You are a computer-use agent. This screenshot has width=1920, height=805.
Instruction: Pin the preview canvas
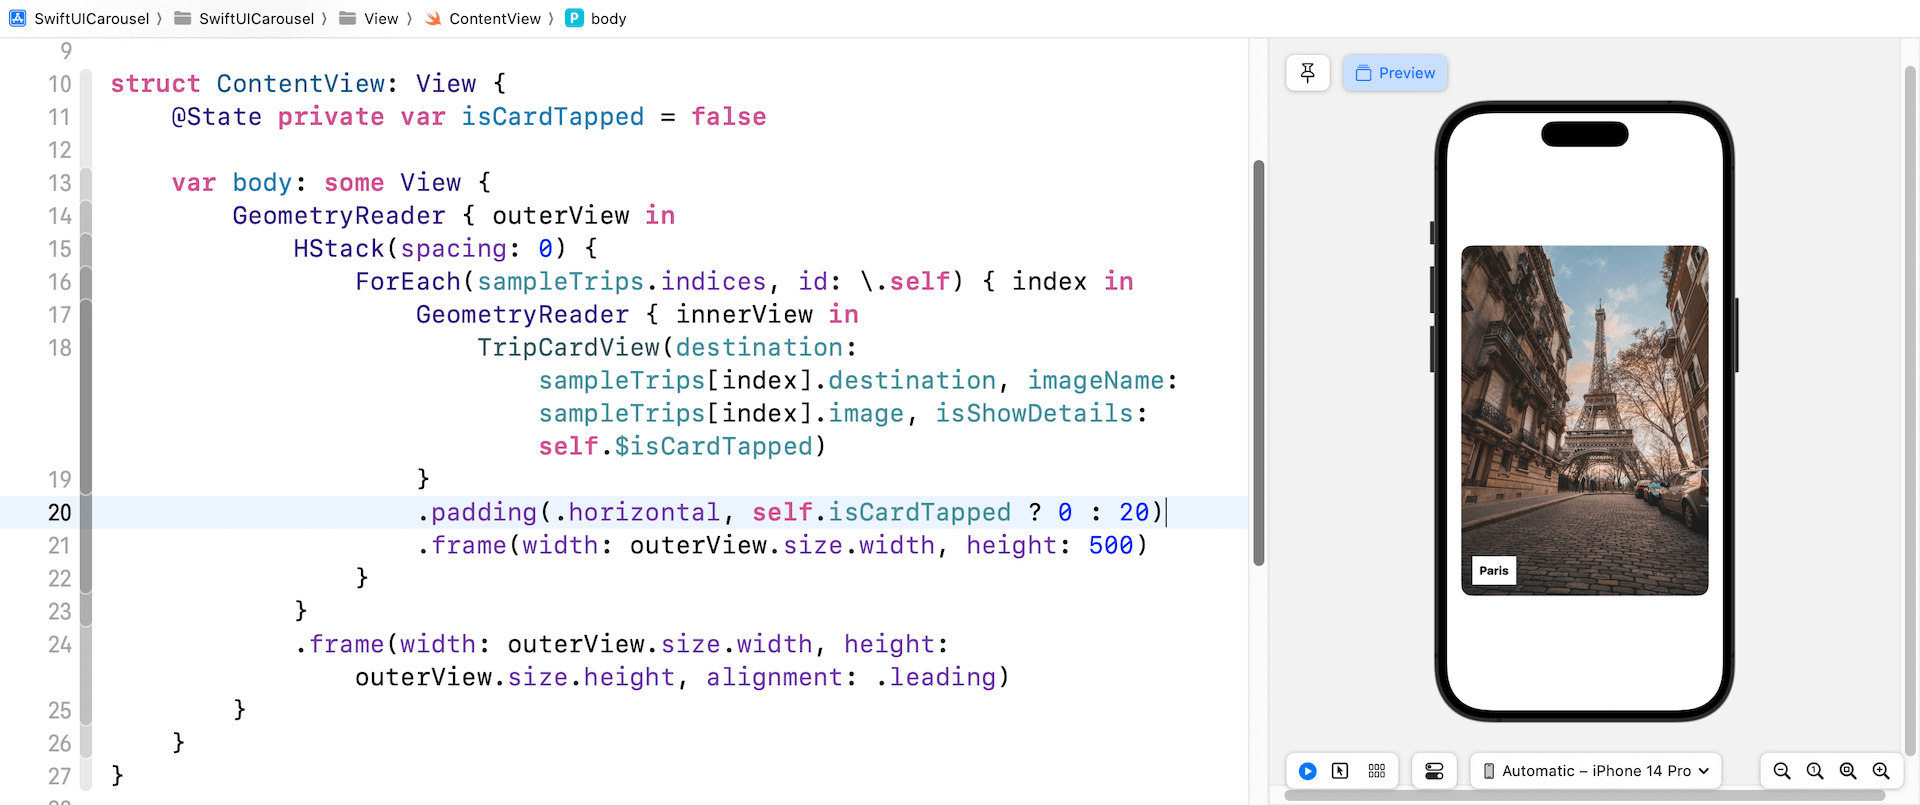click(x=1307, y=73)
